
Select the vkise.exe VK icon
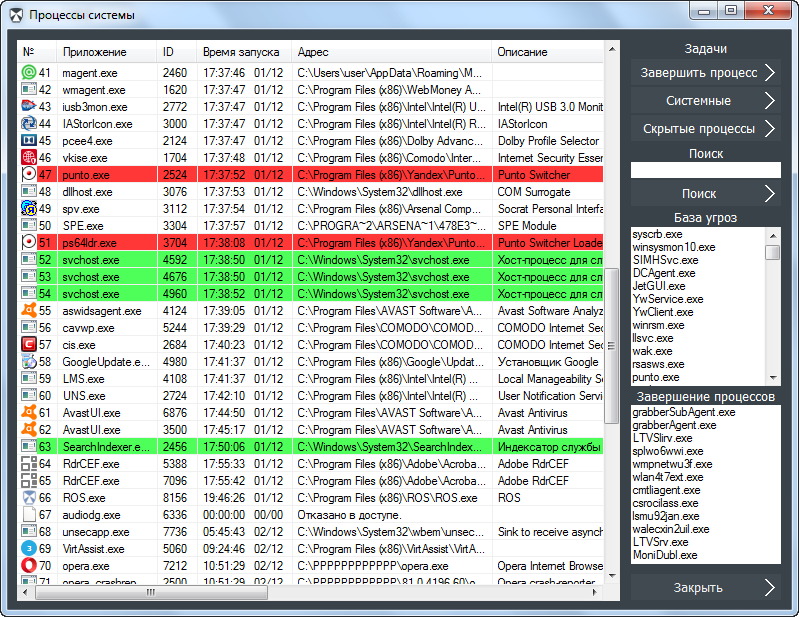tap(29, 158)
